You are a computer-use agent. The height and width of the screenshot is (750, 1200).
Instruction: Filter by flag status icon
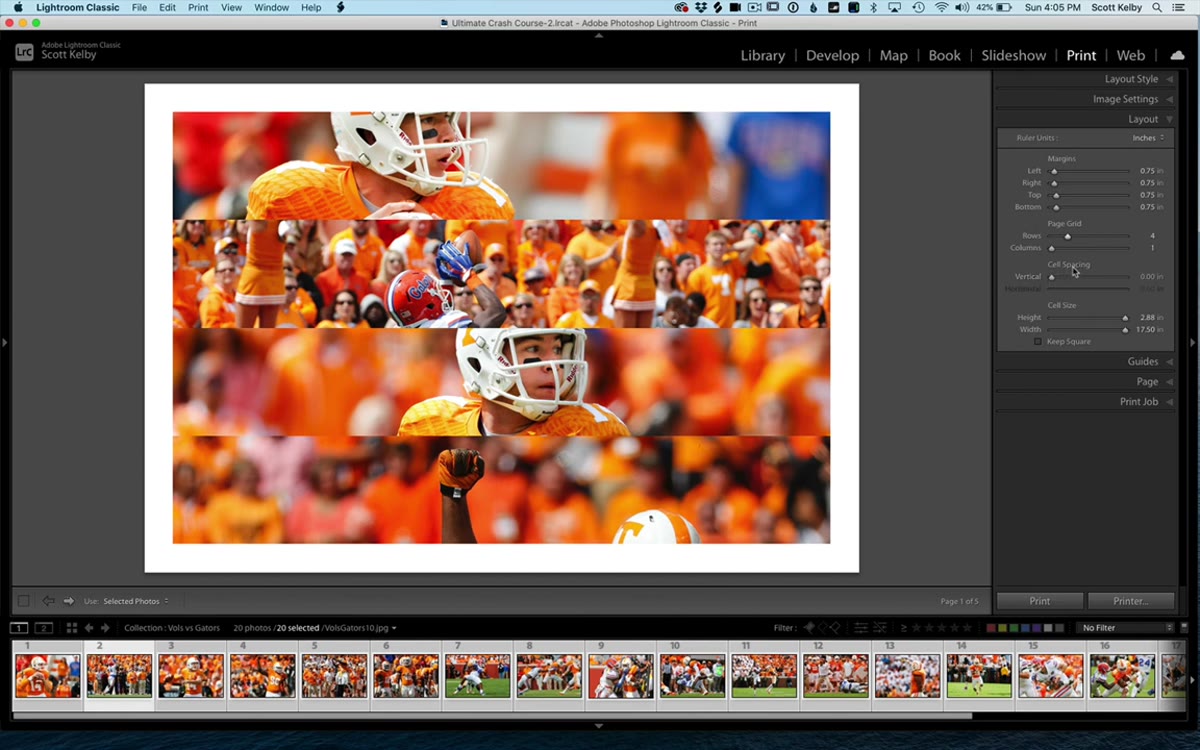coord(821,628)
